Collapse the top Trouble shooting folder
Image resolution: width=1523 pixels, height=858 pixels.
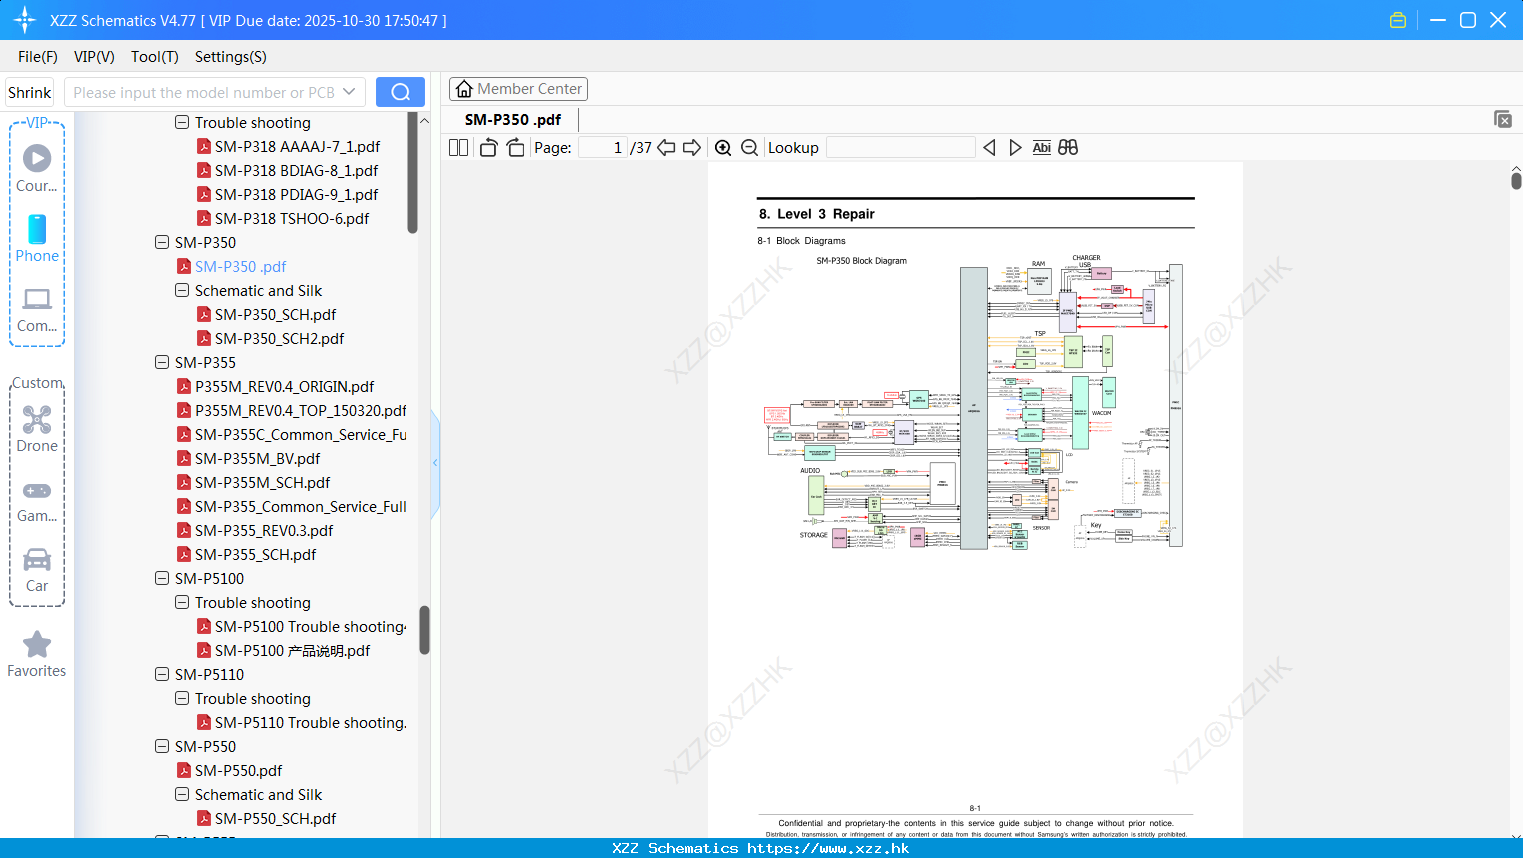(182, 122)
